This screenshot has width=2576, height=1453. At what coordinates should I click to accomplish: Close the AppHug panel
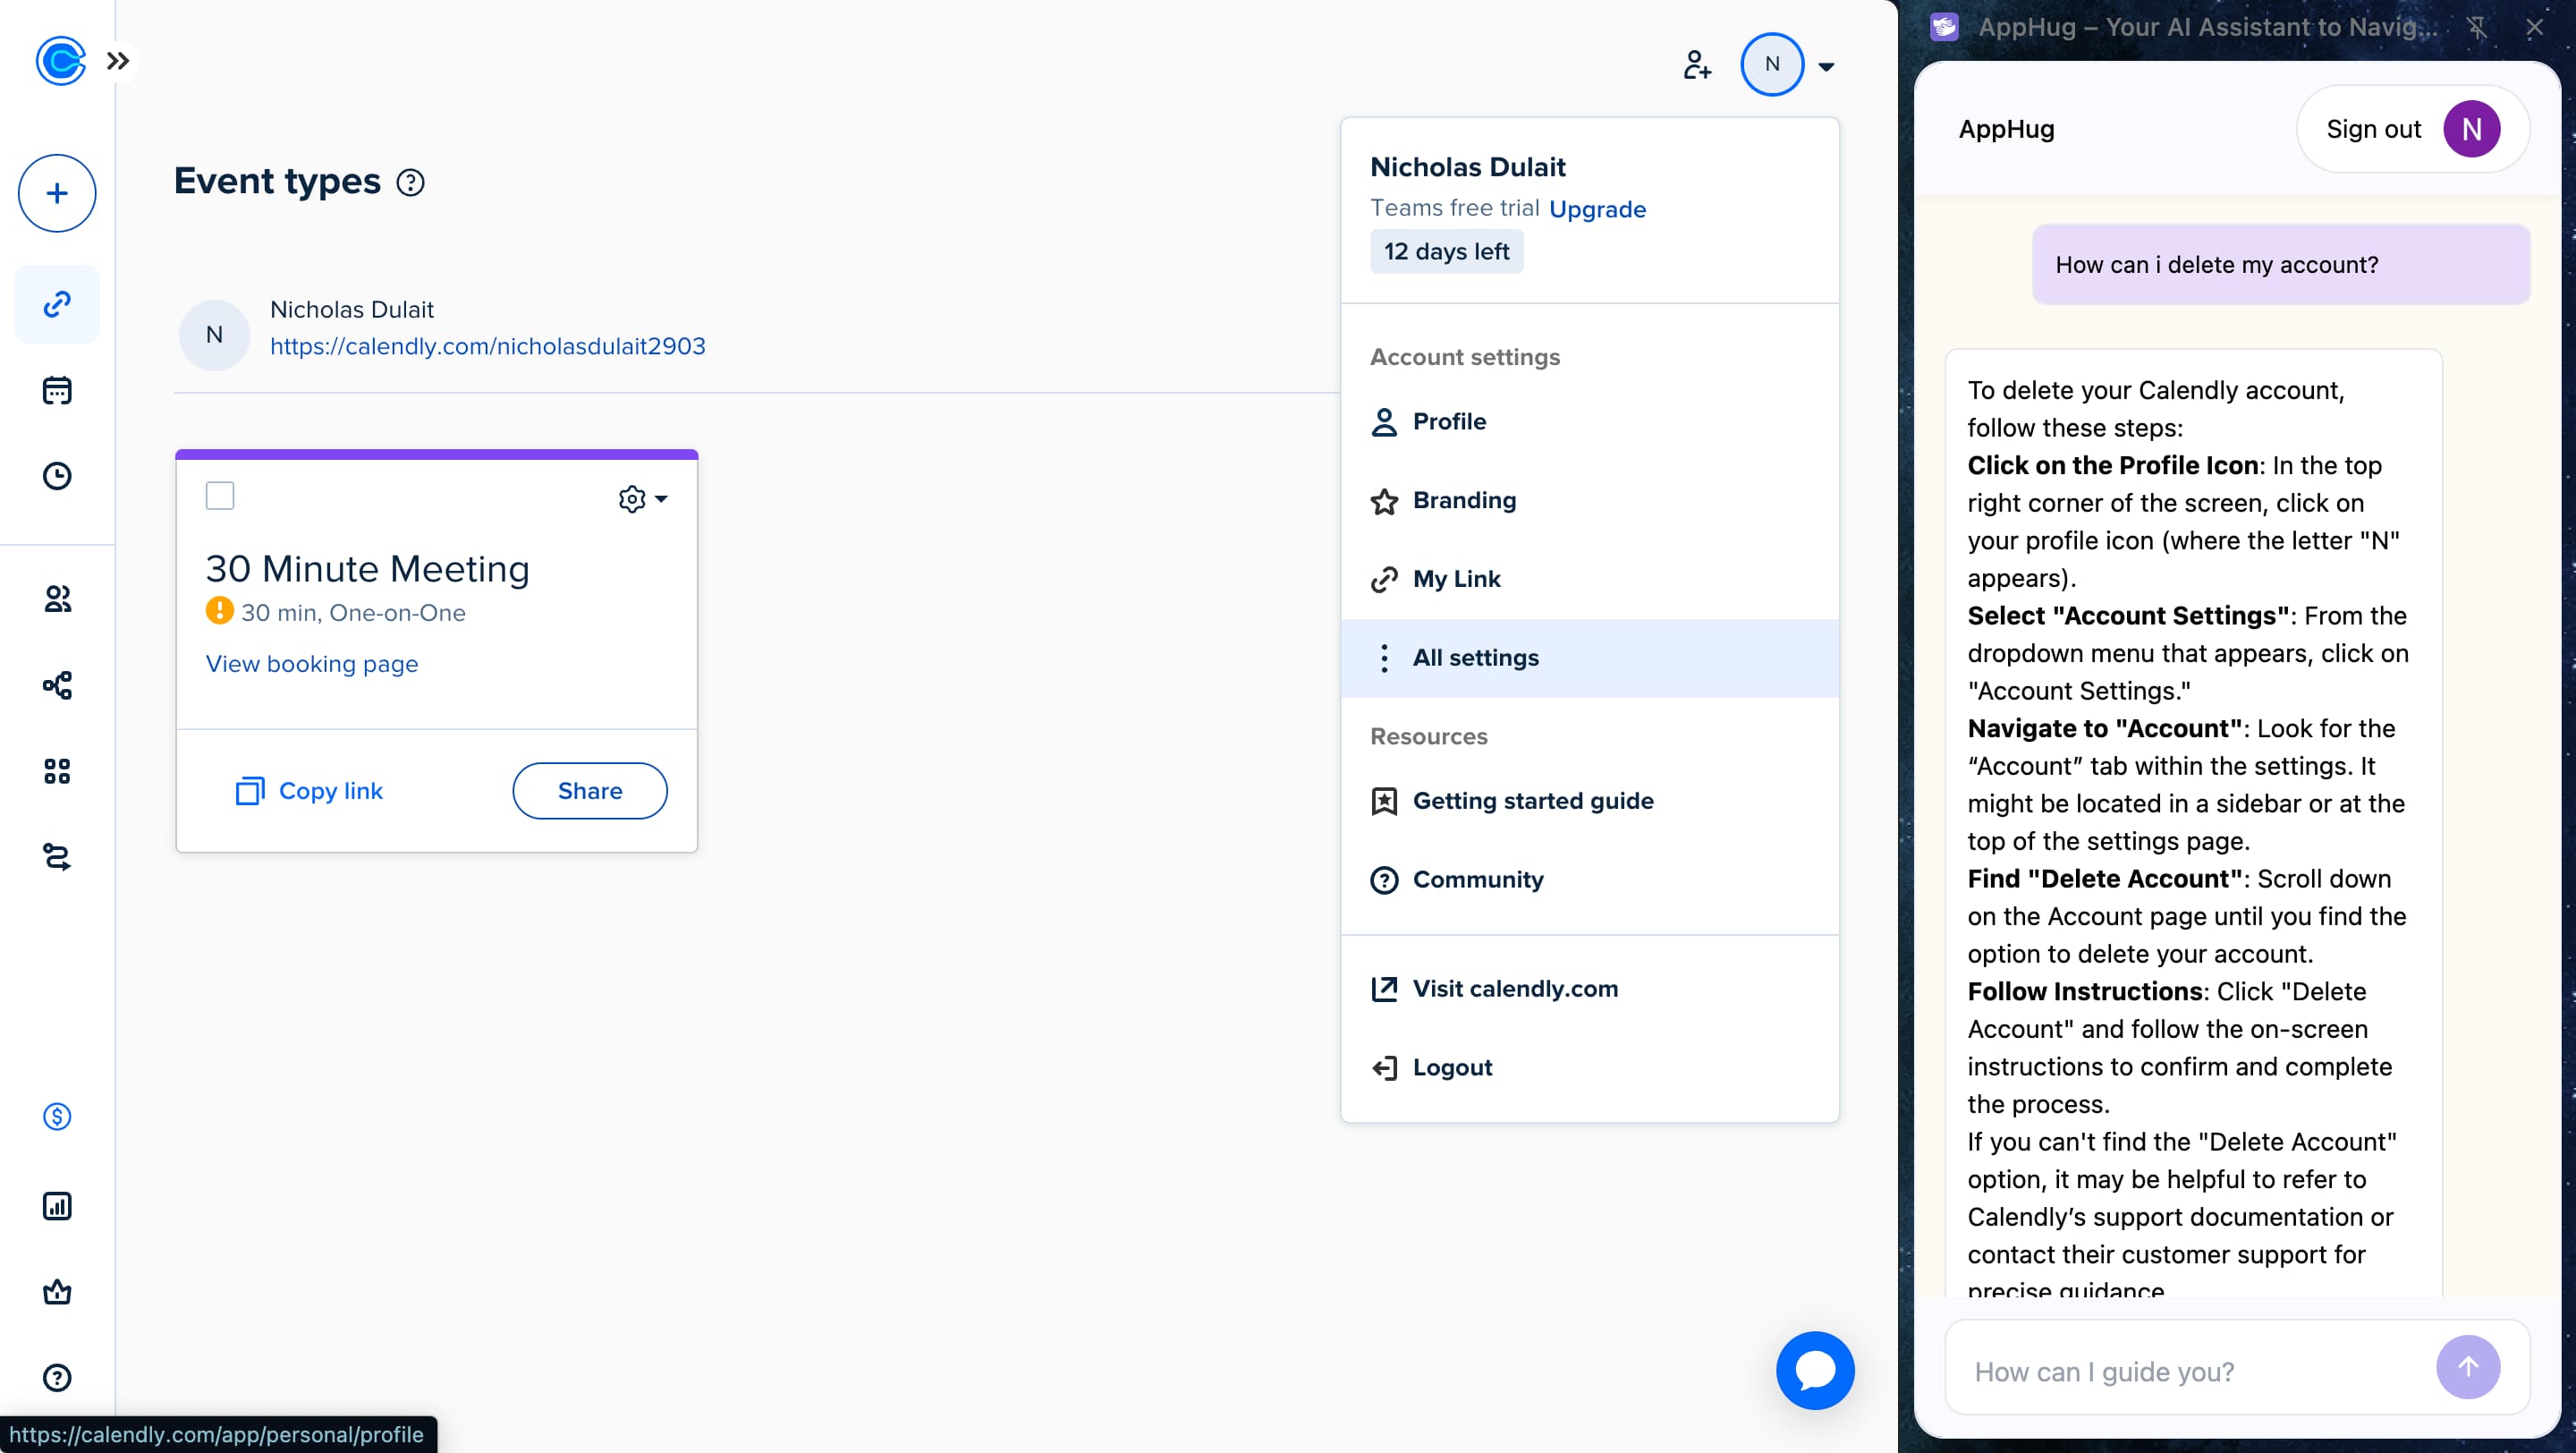2534,28
